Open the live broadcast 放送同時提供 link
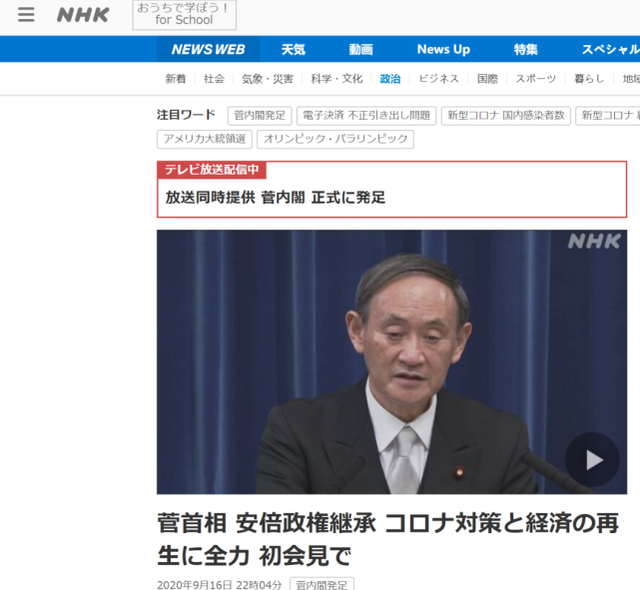 coord(275,198)
